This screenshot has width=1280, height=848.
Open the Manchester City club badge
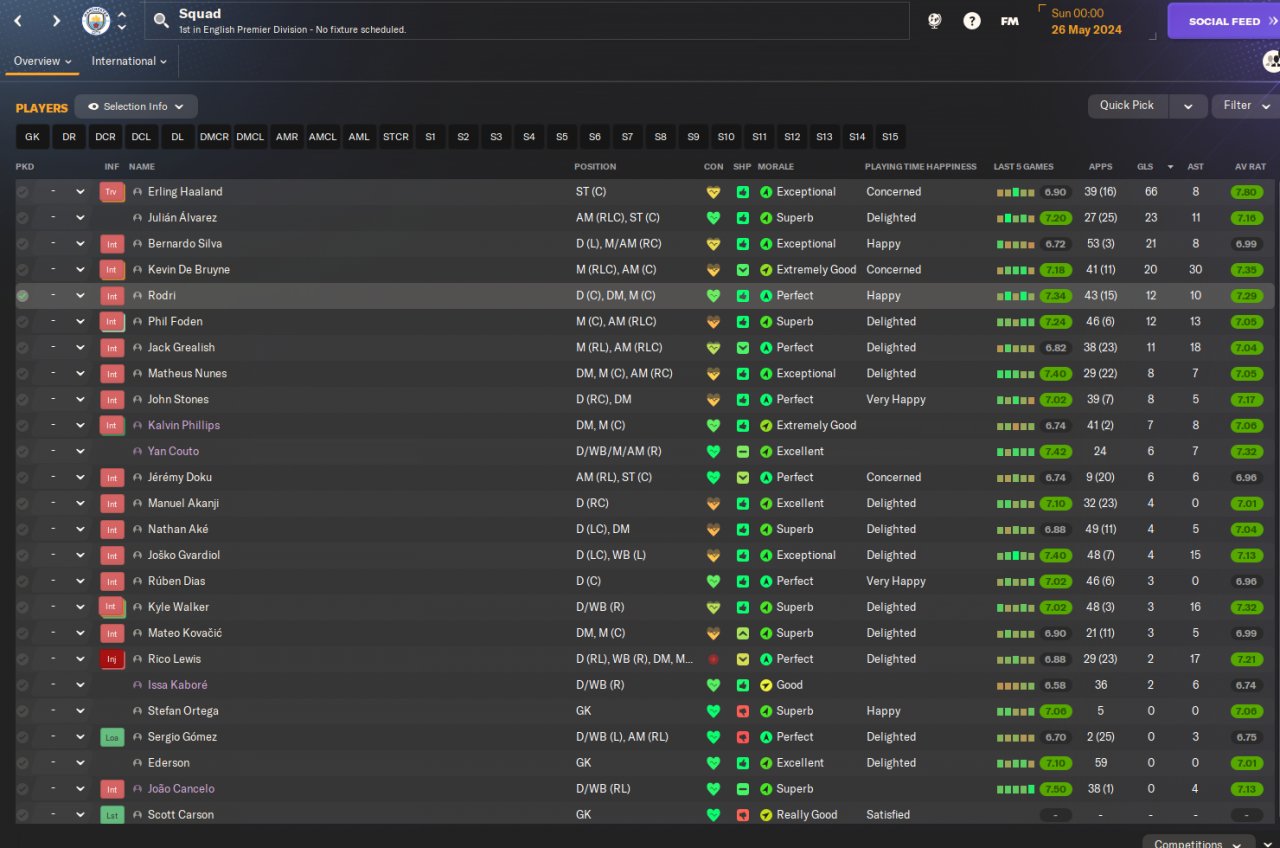[96, 21]
